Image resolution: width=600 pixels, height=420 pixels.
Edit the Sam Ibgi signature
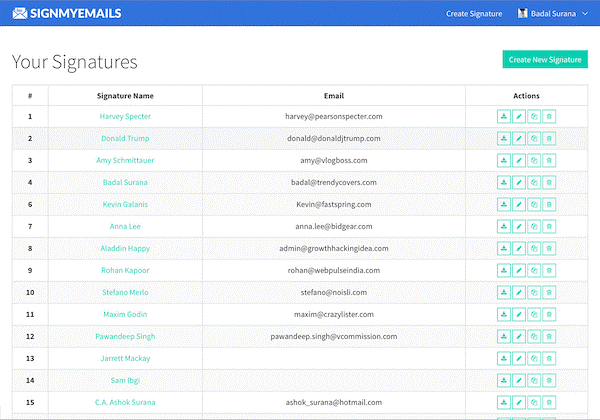pyautogui.click(x=519, y=381)
